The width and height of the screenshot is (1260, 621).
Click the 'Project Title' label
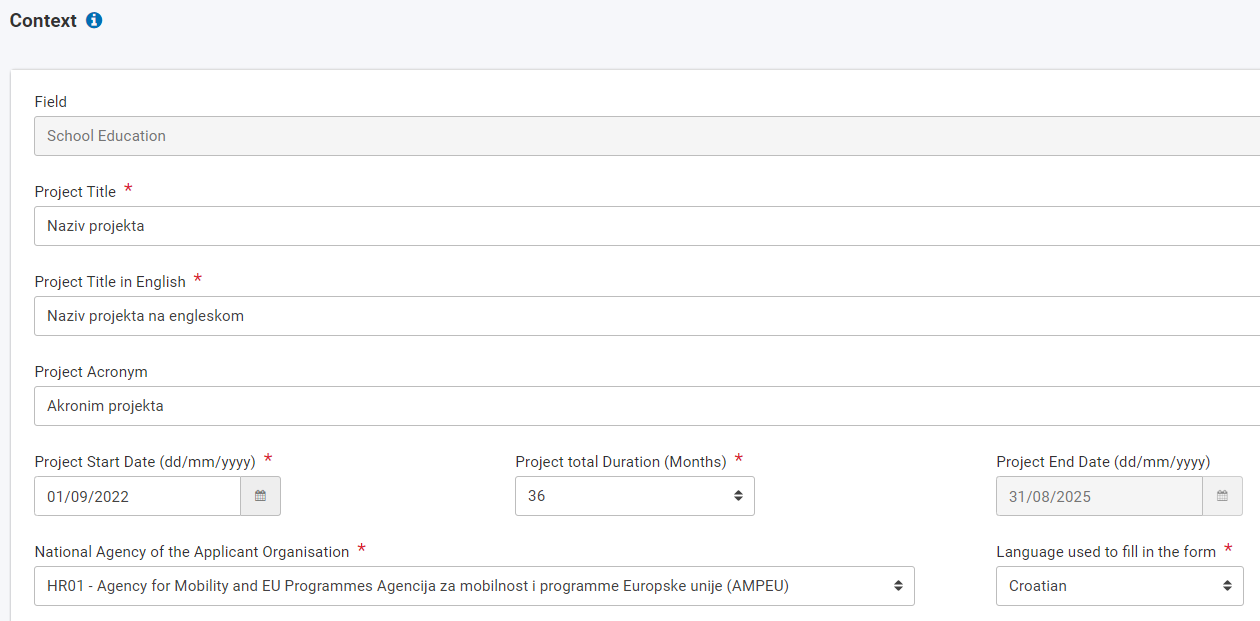75,192
